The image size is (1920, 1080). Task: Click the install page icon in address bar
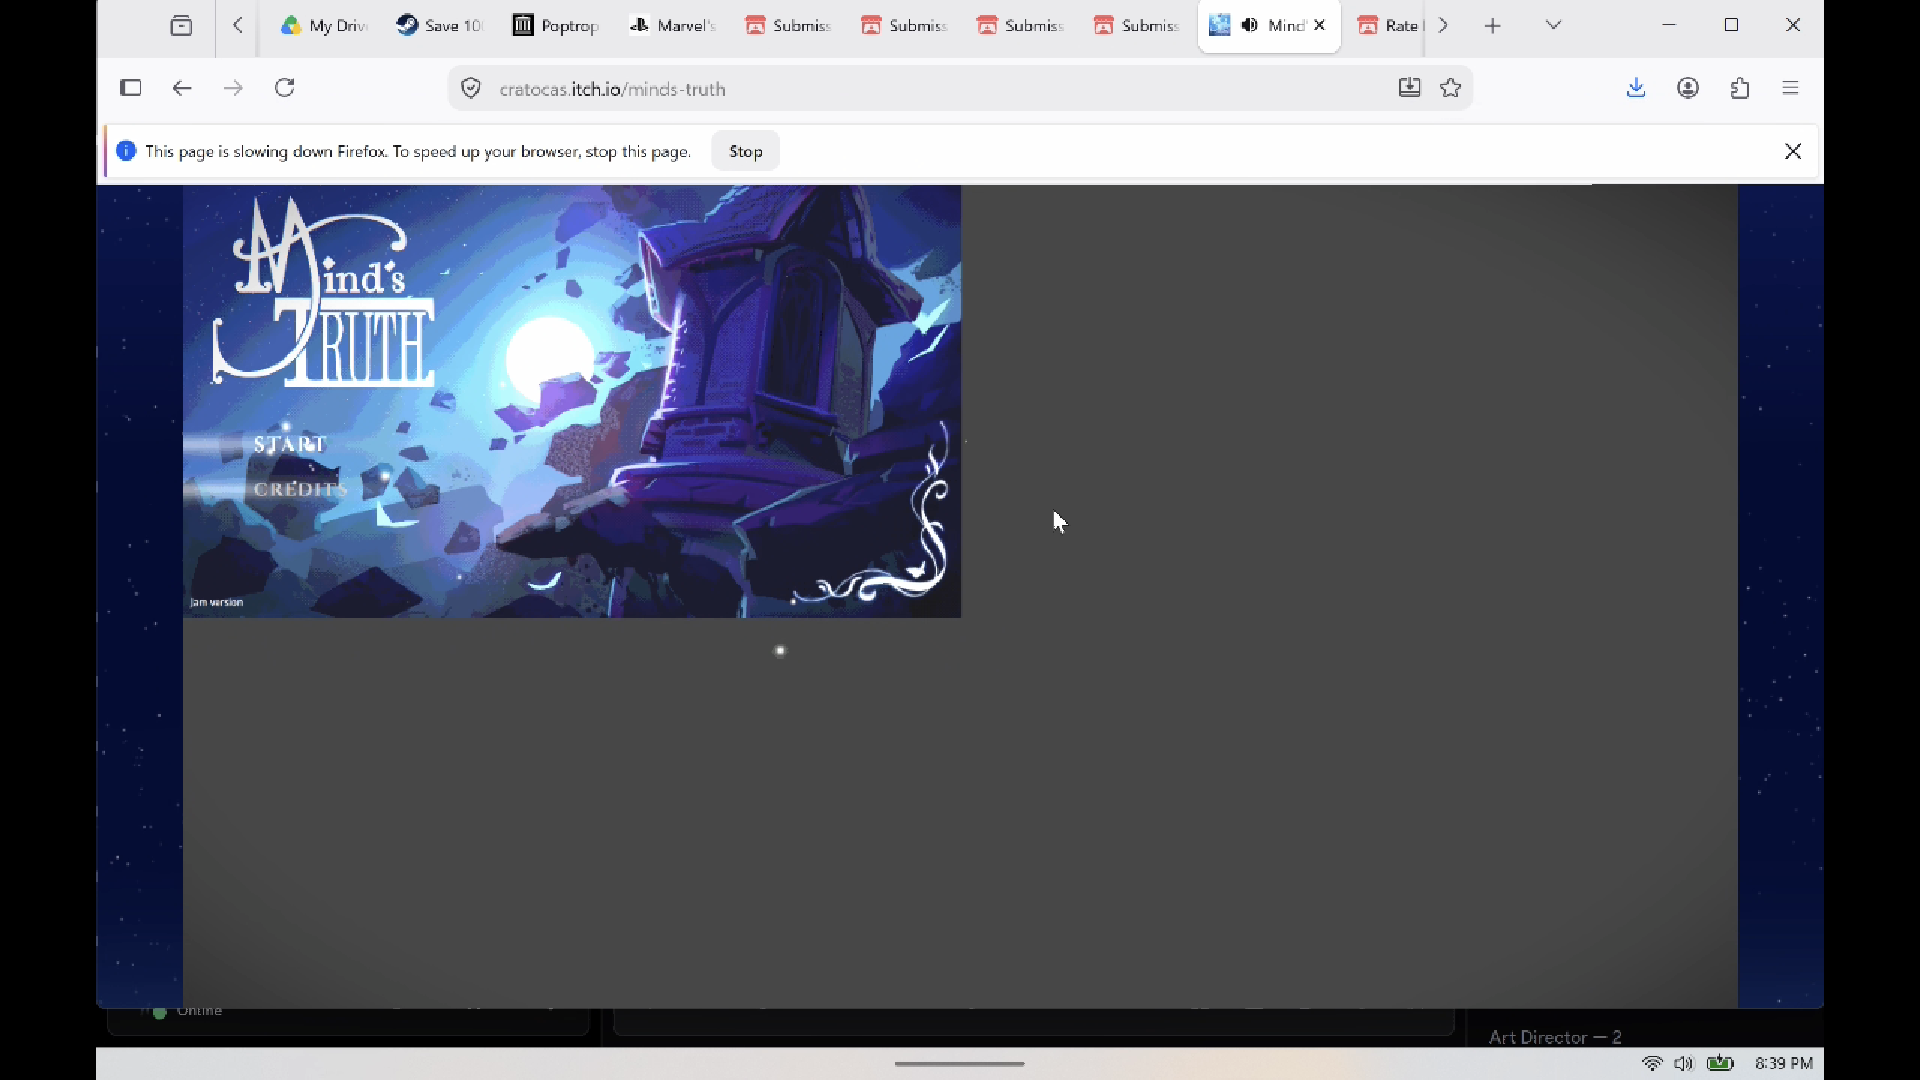point(1409,88)
